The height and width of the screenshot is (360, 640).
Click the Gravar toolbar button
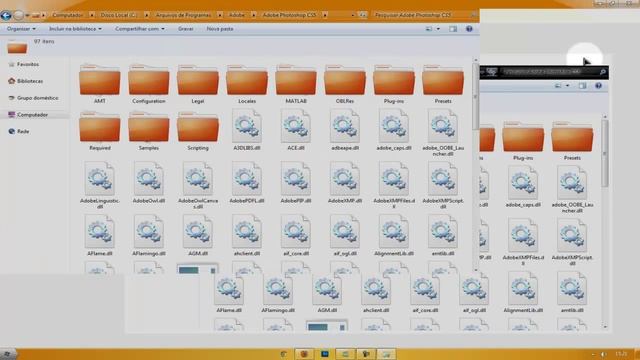click(x=186, y=29)
